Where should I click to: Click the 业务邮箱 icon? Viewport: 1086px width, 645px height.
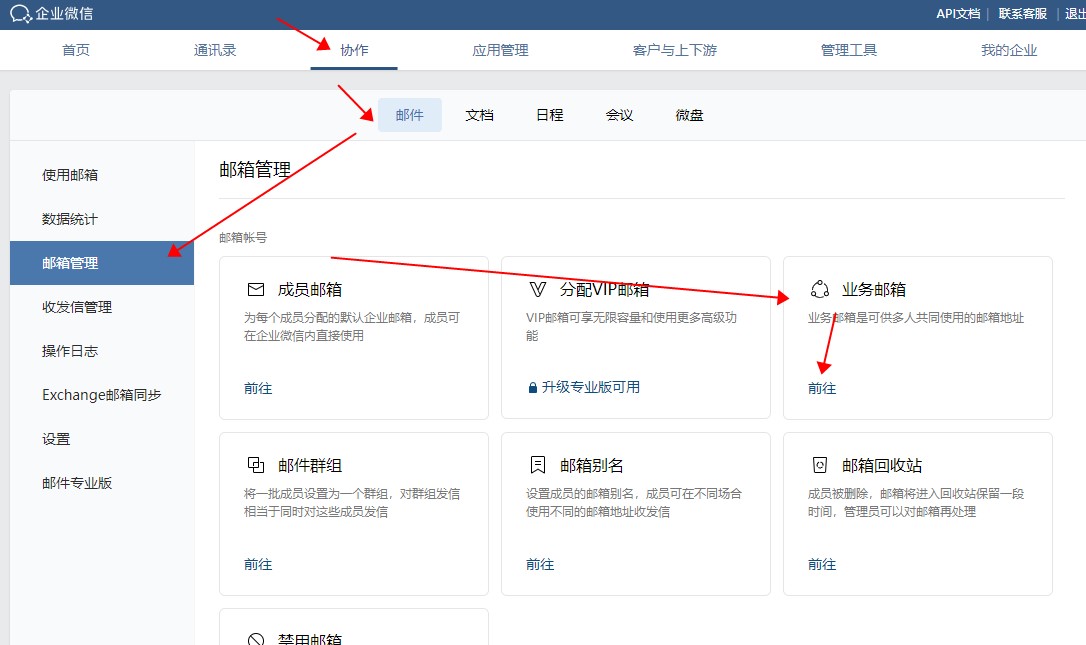tap(820, 290)
